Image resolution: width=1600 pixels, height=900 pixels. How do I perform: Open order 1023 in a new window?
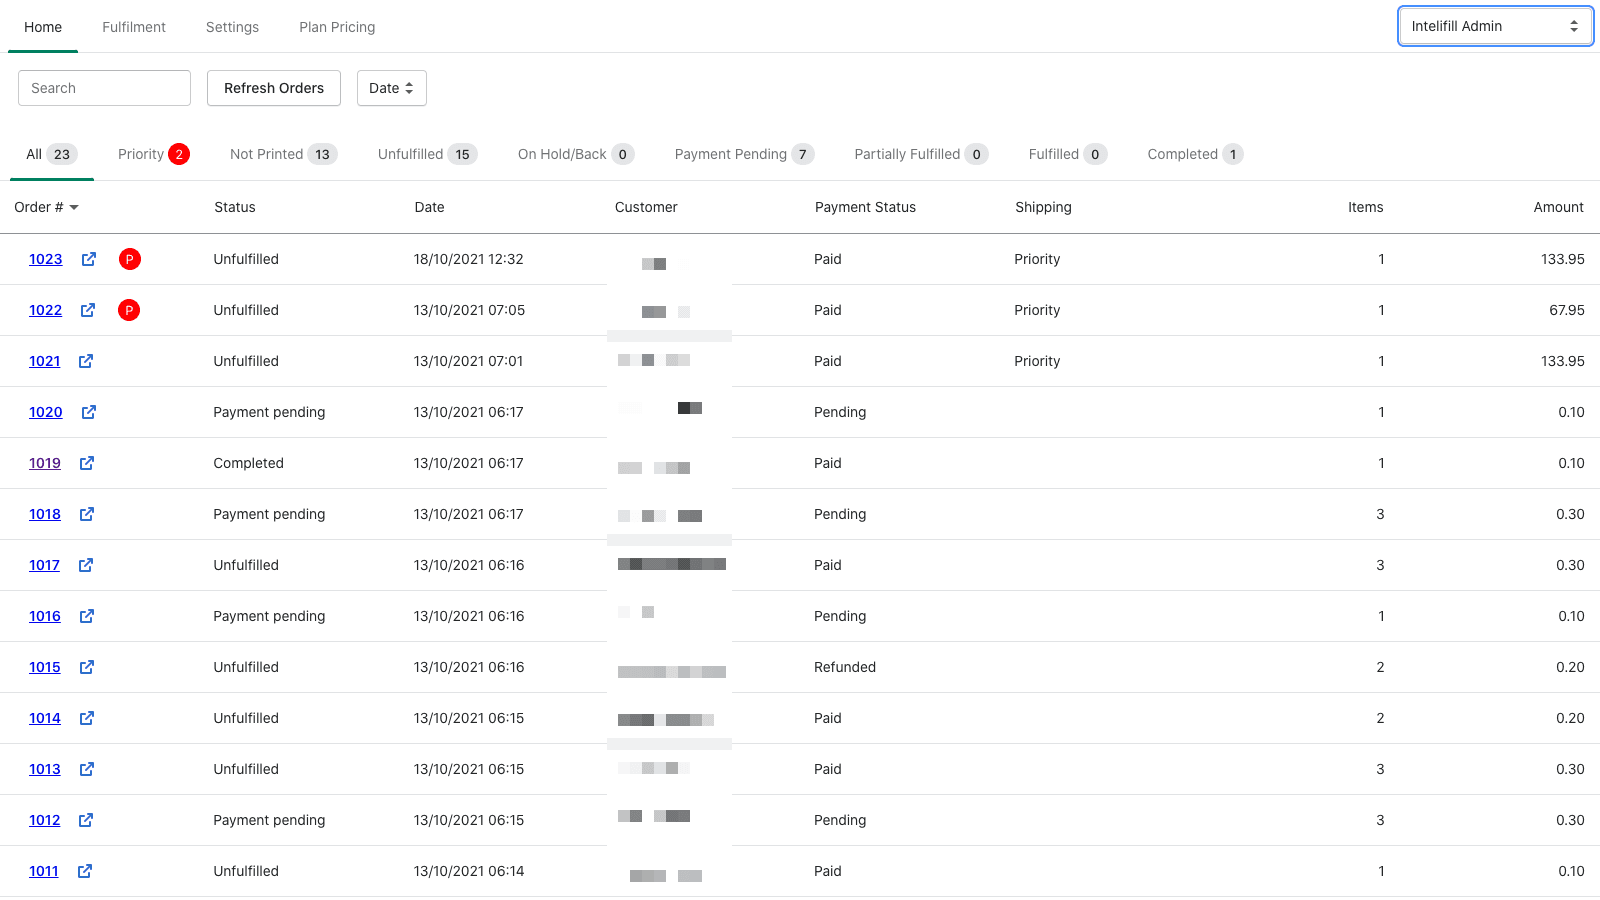click(x=88, y=259)
